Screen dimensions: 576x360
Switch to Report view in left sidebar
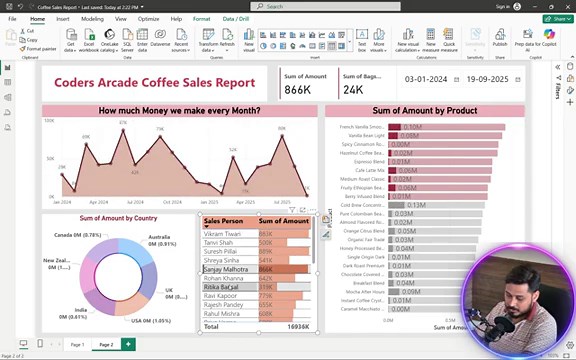coord(7,68)
